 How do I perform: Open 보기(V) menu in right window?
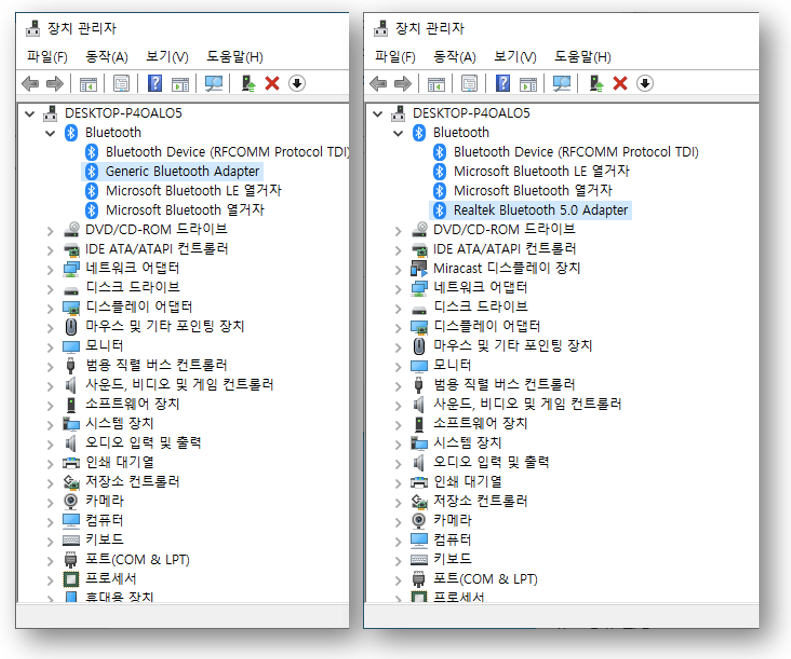(x=515, y=57)
